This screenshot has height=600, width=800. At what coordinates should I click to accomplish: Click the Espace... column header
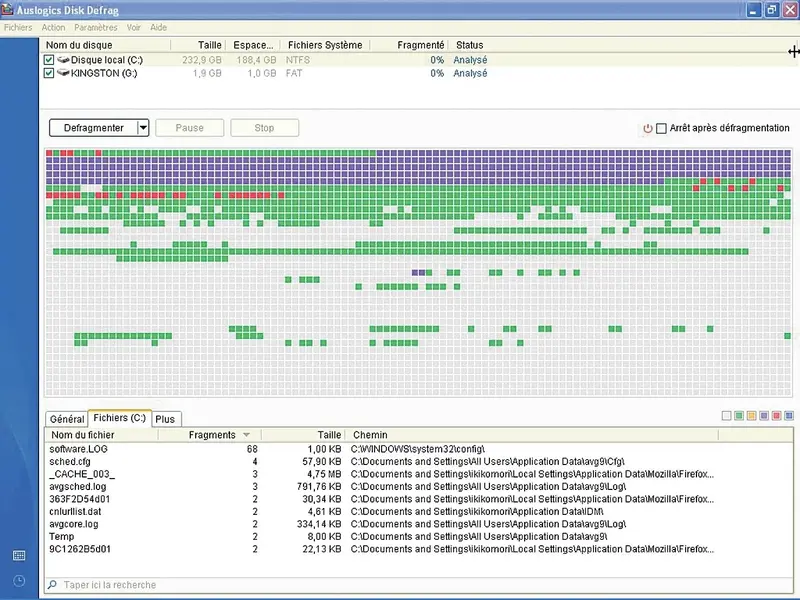pyautogui.click(x=253, y=45)
